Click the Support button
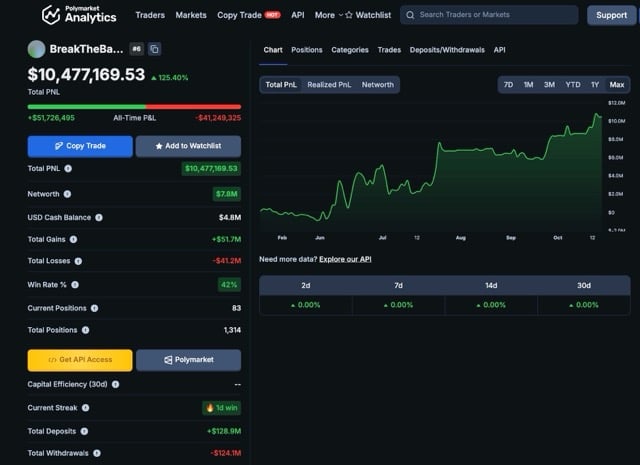 click(611, 15)
